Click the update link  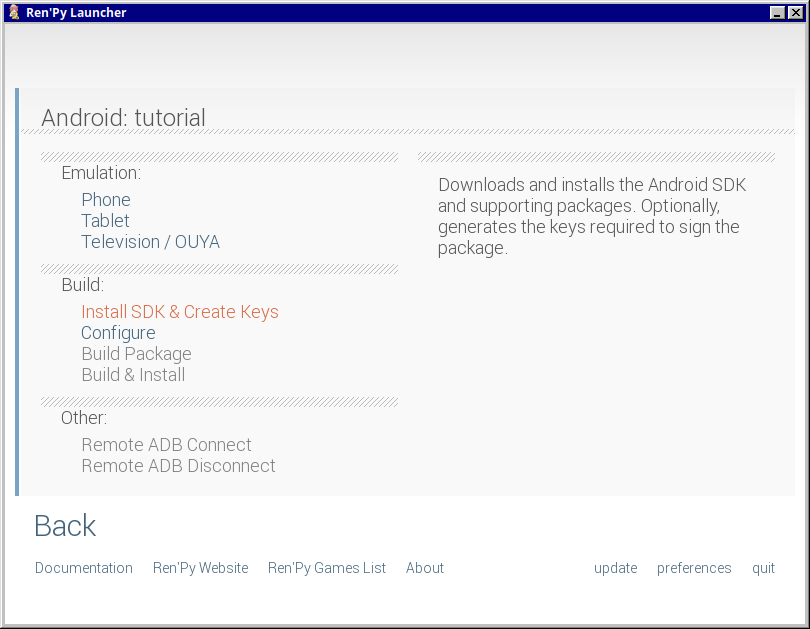click(615, 568)
